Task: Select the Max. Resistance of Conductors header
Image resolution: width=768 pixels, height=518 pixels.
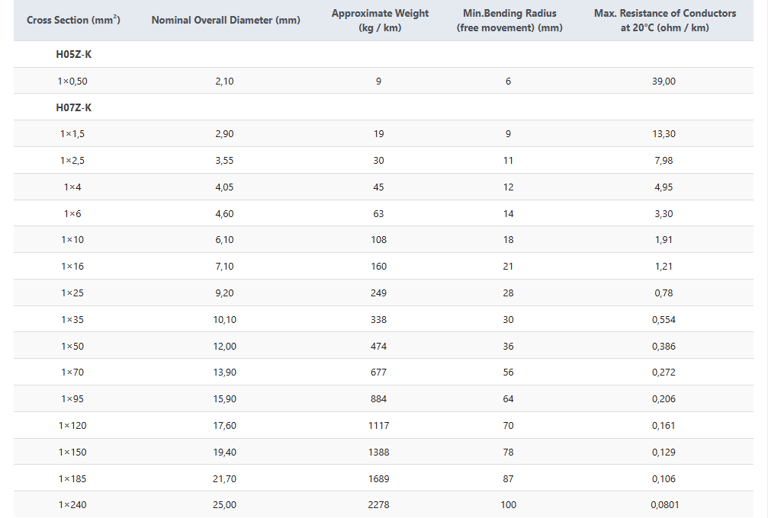Action: click(x=664, y=20)
